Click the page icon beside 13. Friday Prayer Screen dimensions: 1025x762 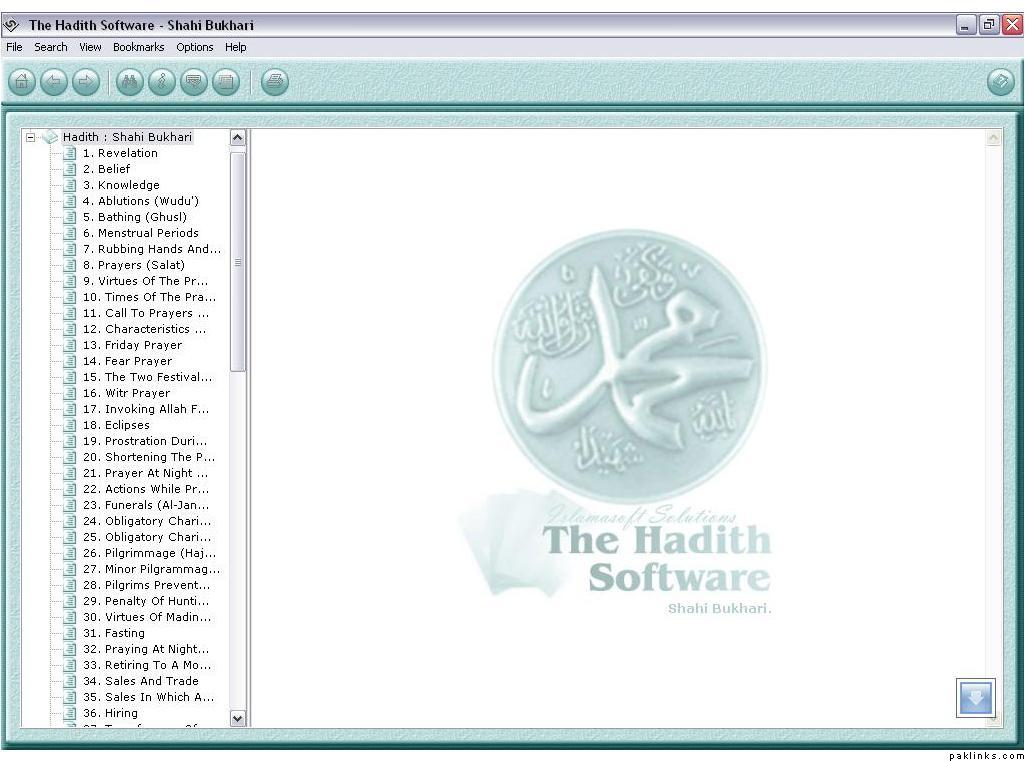(70, 345)
